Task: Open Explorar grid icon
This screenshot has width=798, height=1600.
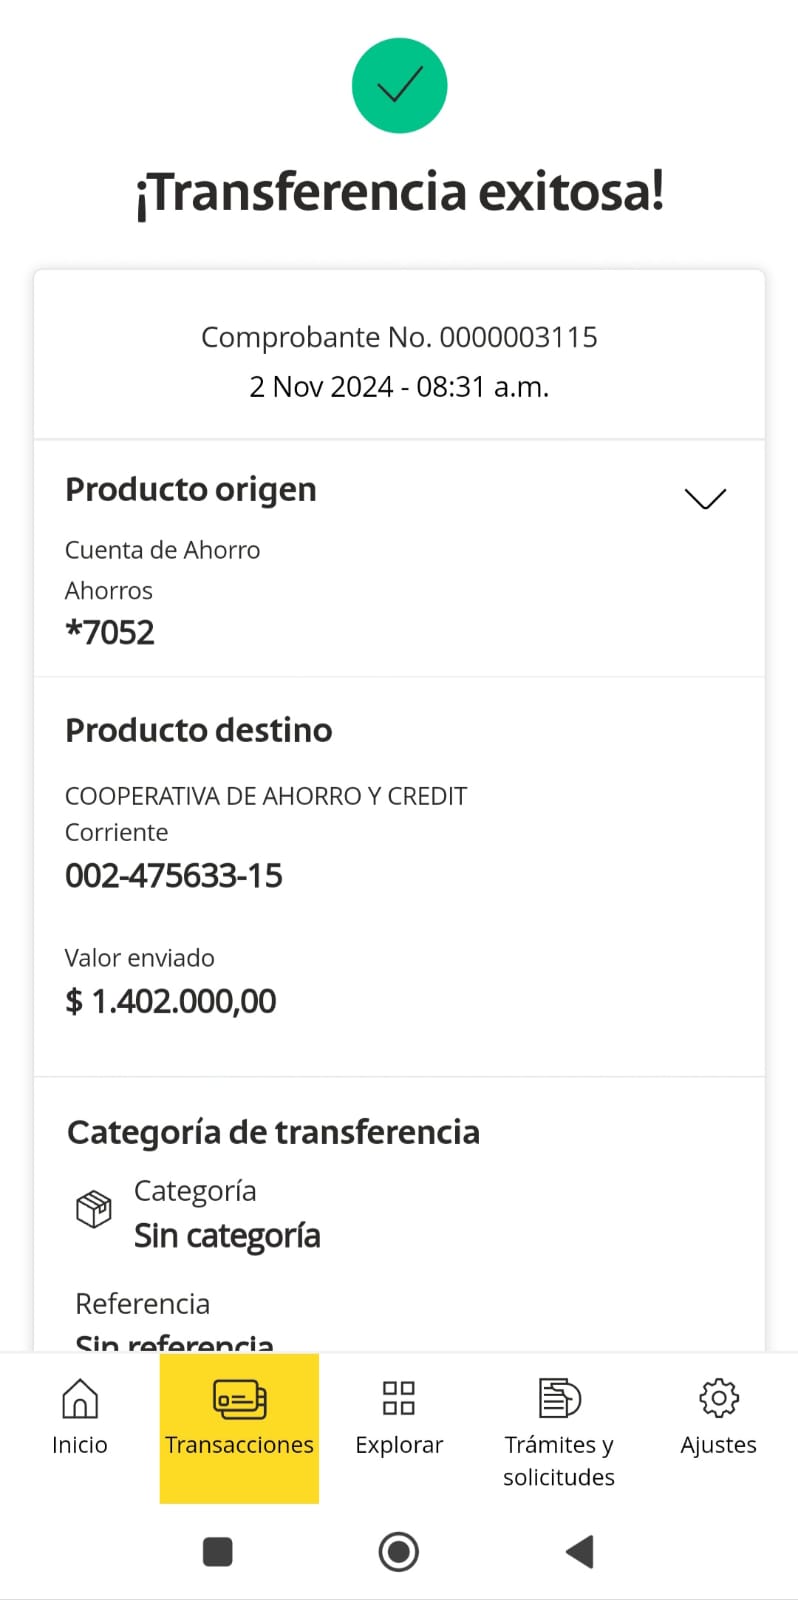Action: [399, 1398]
